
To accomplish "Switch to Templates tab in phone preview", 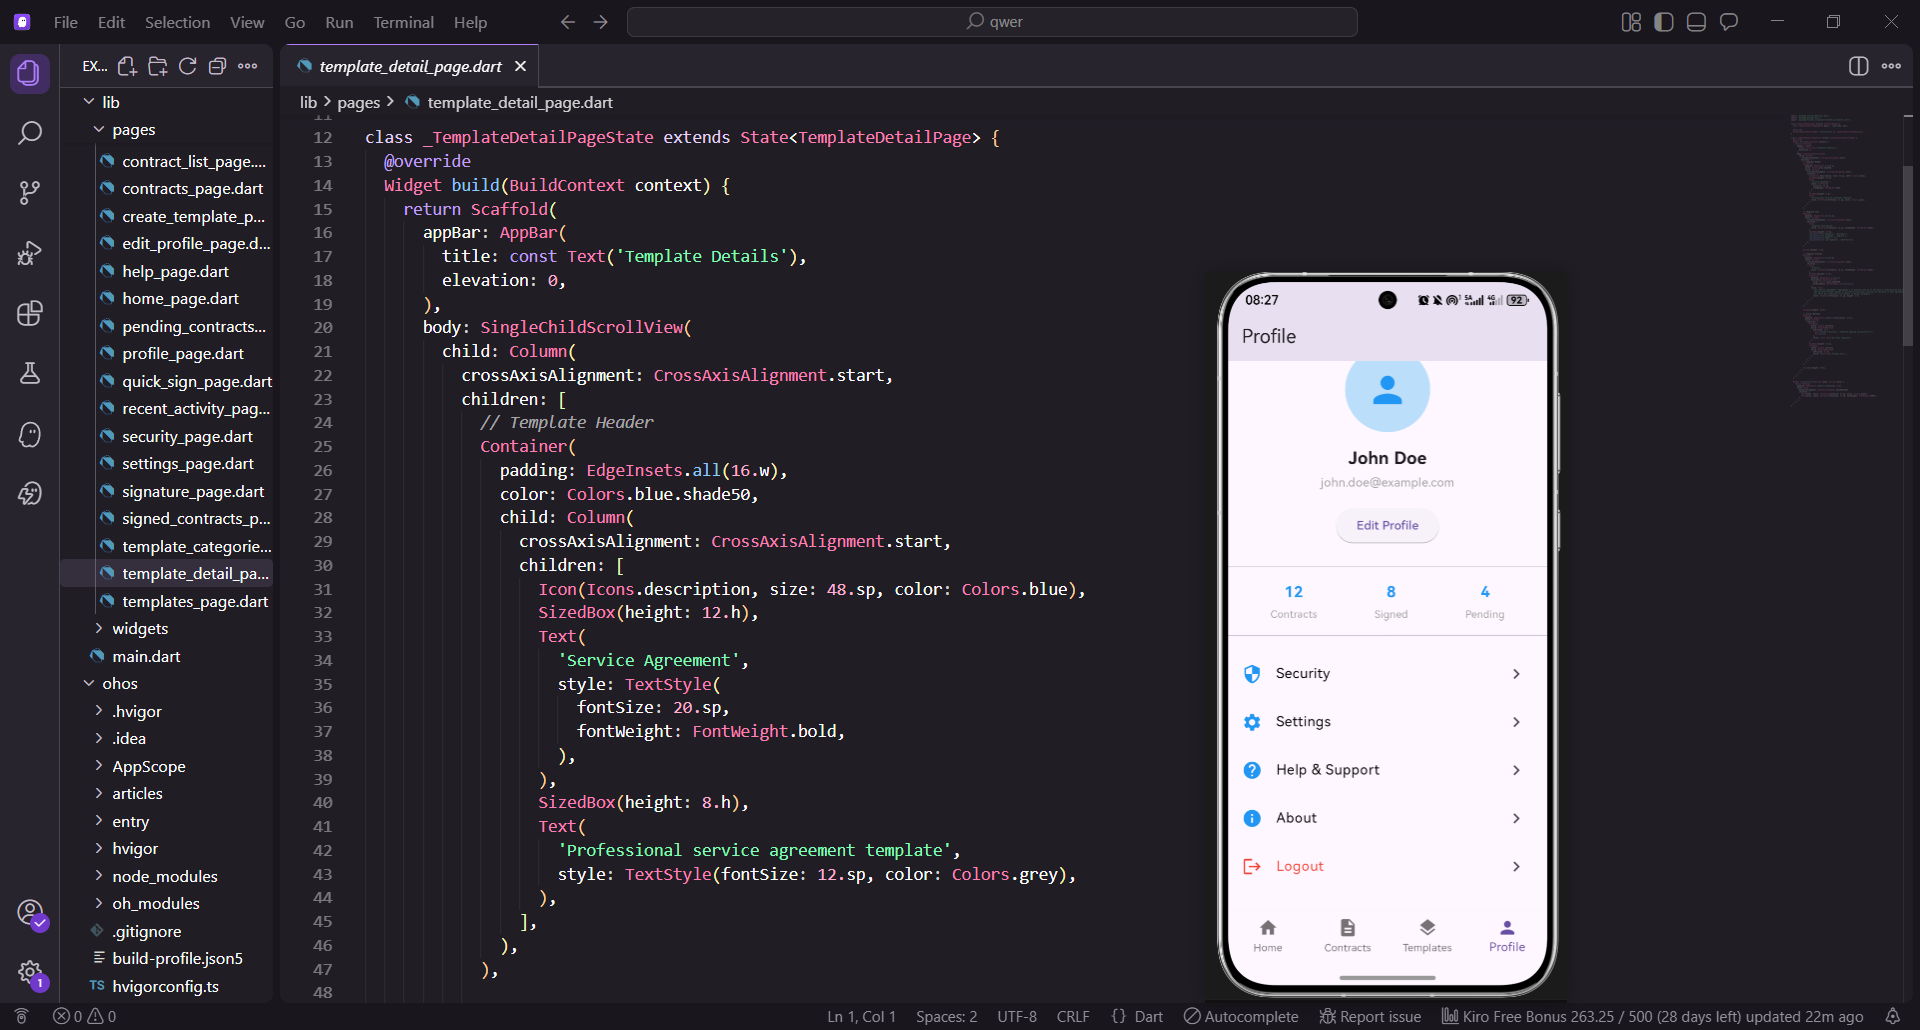I will coord(1427,936).
